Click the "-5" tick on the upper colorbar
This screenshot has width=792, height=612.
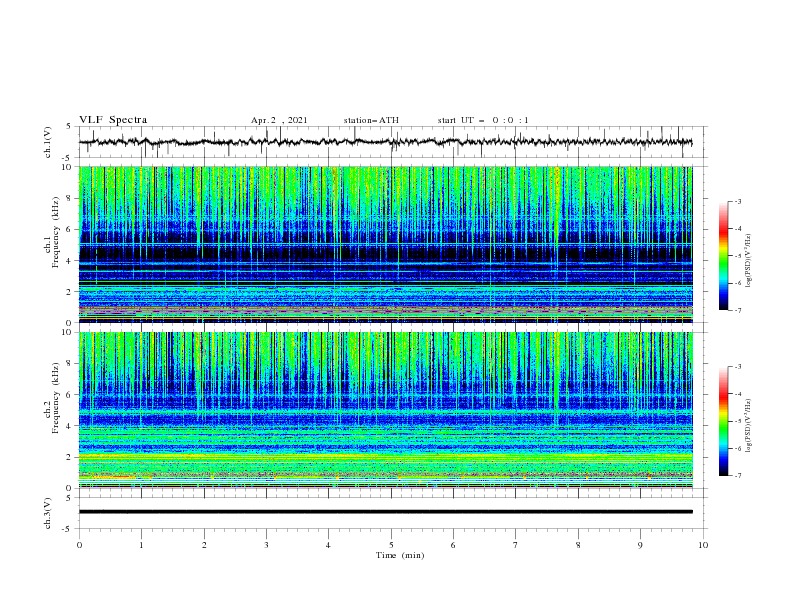[737, 256]
